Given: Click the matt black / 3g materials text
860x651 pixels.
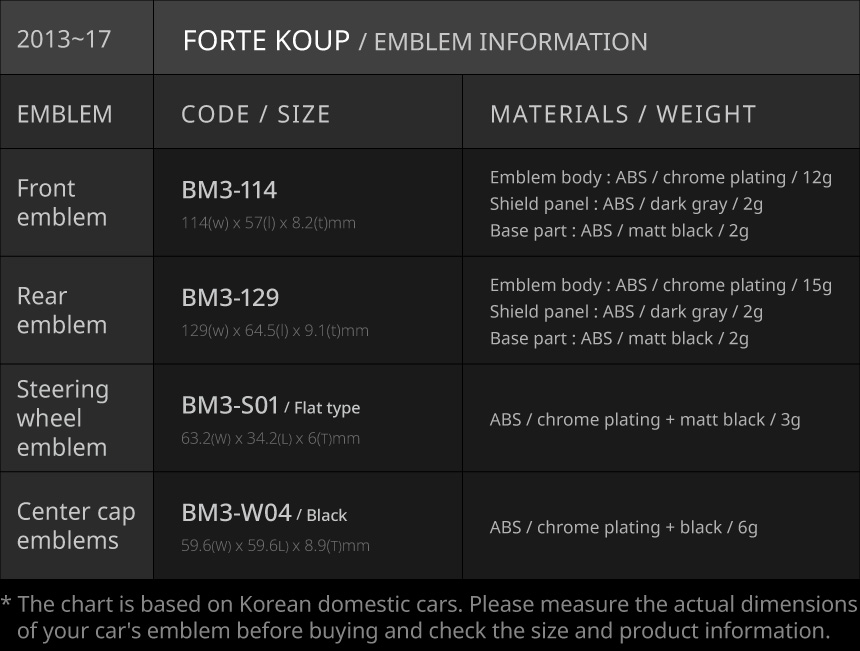Looking at the screenshot, I should click(645, 420).
